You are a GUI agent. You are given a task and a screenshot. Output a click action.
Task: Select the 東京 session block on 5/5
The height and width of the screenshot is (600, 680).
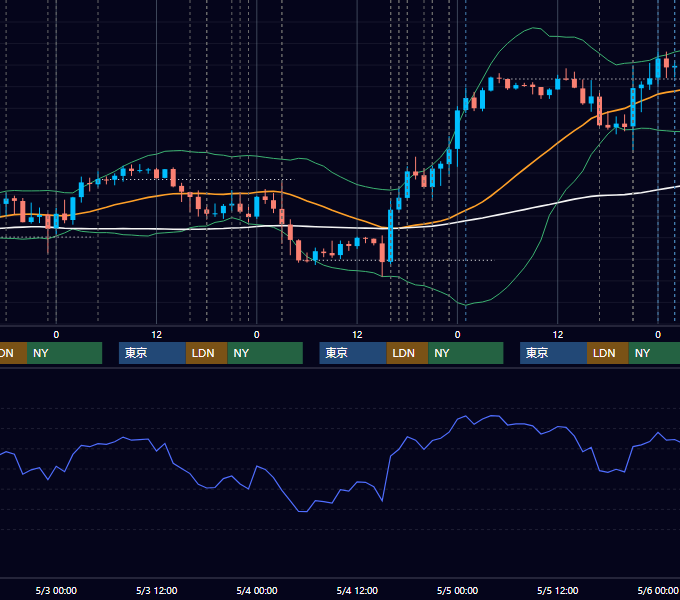click(553, 353)
